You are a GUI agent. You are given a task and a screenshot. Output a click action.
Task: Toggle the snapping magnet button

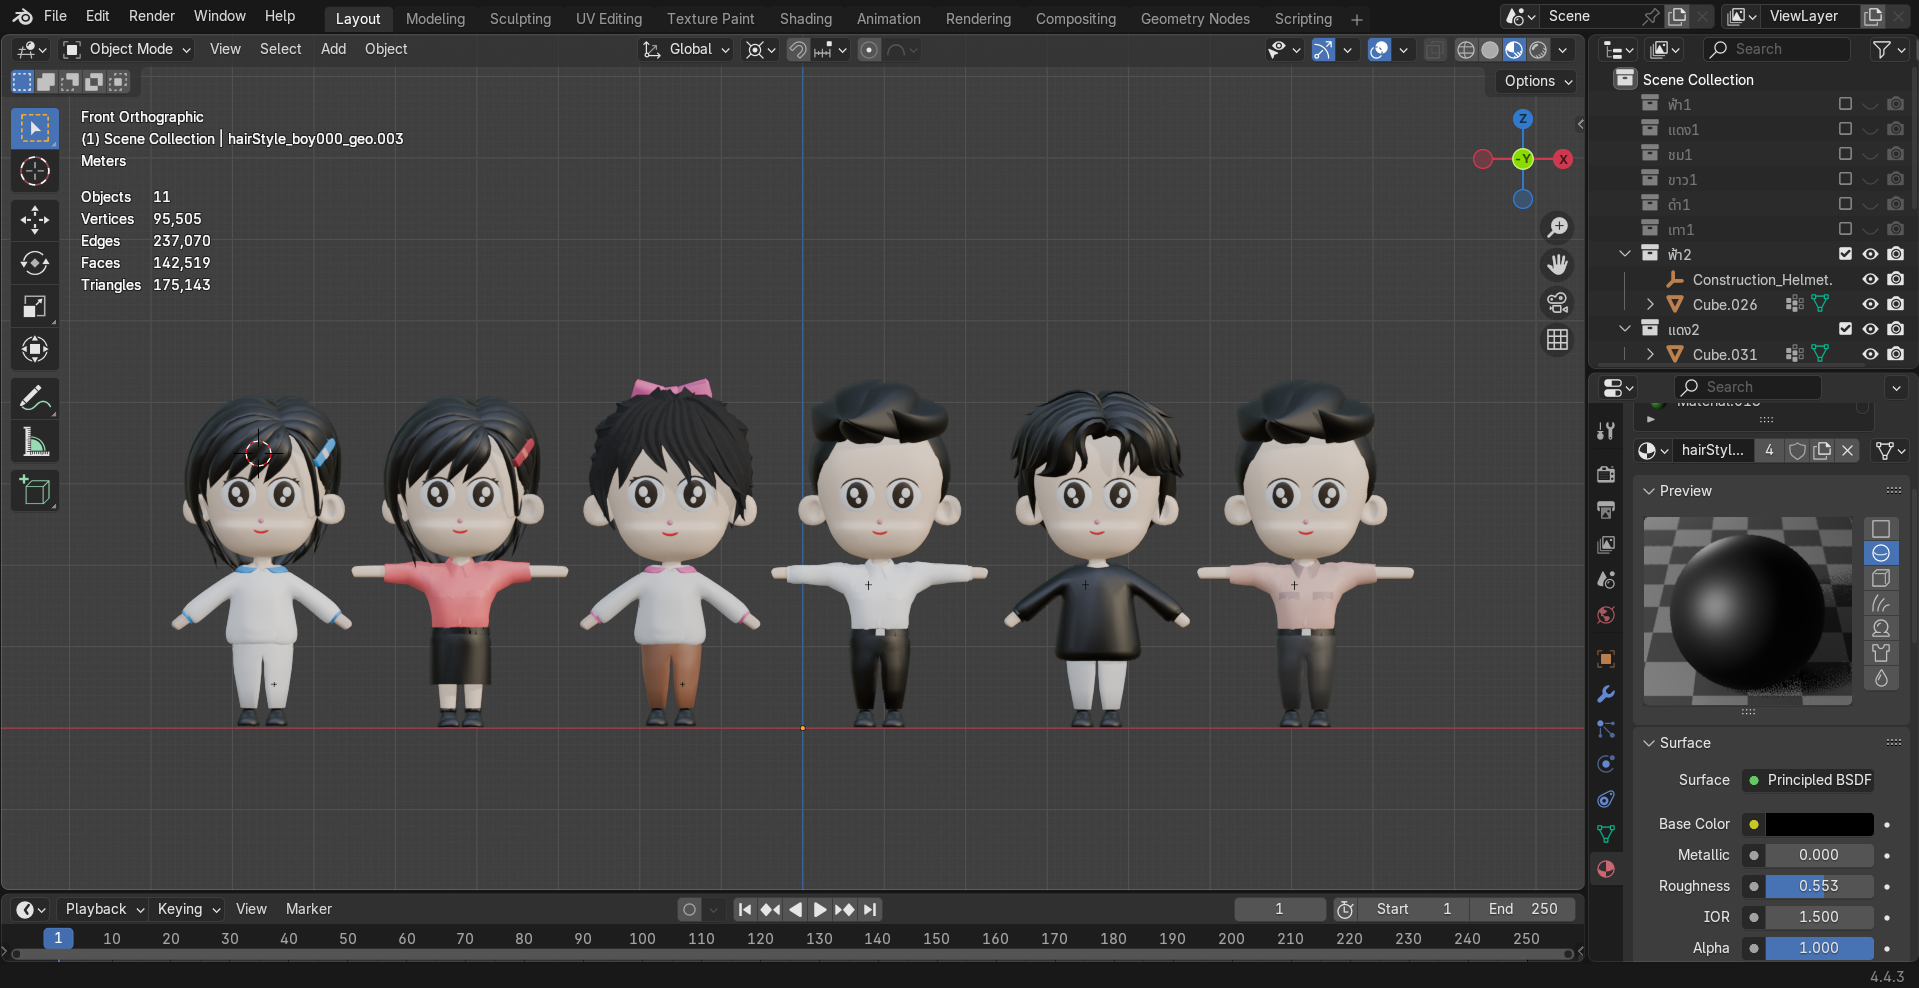[798, 50]
